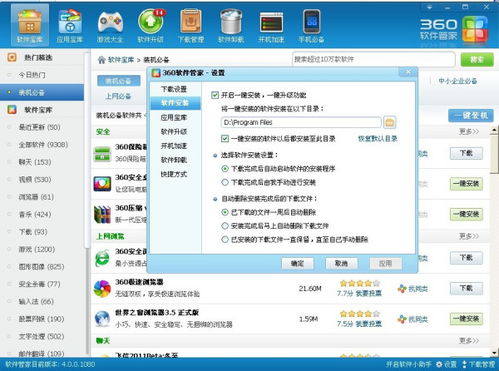This screenshot has height=371, width=499.
Task: Open the title bar dropdown menu arrow
Action: [429, 7]
